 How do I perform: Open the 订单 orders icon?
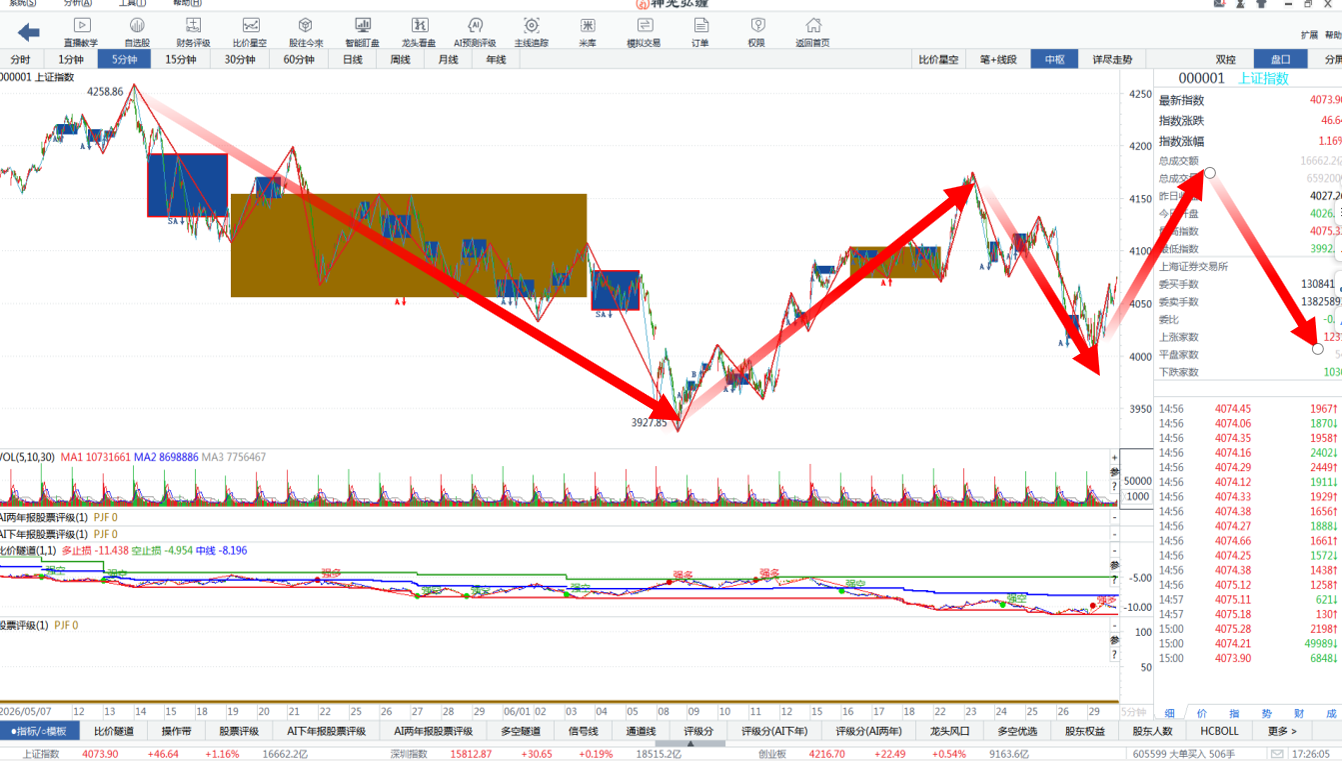pyautogui.click(x=700, y=32)
